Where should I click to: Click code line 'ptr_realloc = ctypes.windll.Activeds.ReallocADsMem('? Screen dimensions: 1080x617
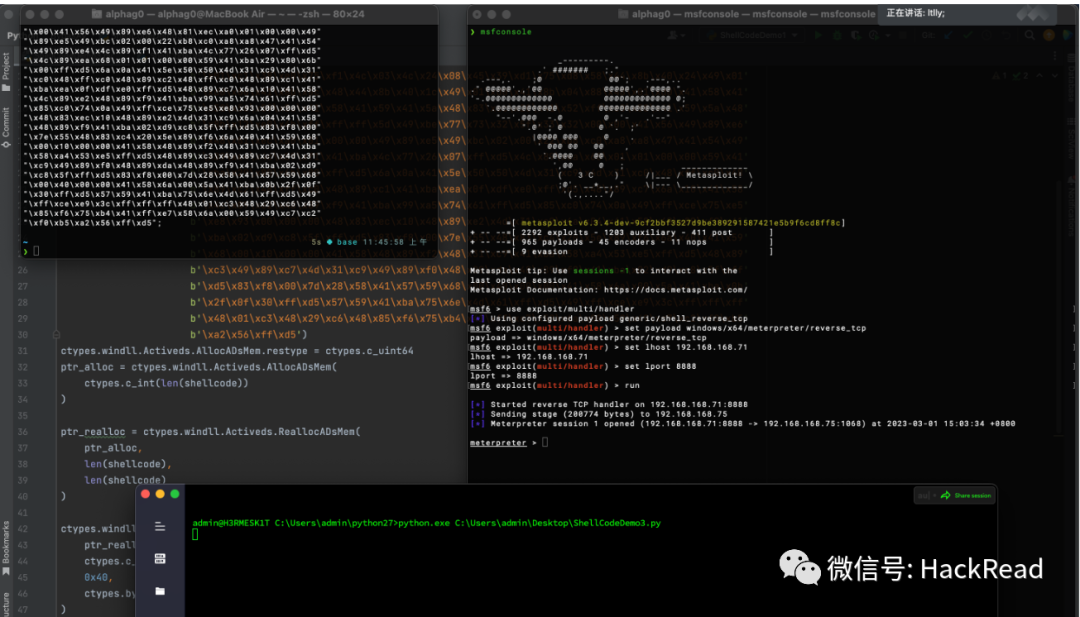coord(211,432)
